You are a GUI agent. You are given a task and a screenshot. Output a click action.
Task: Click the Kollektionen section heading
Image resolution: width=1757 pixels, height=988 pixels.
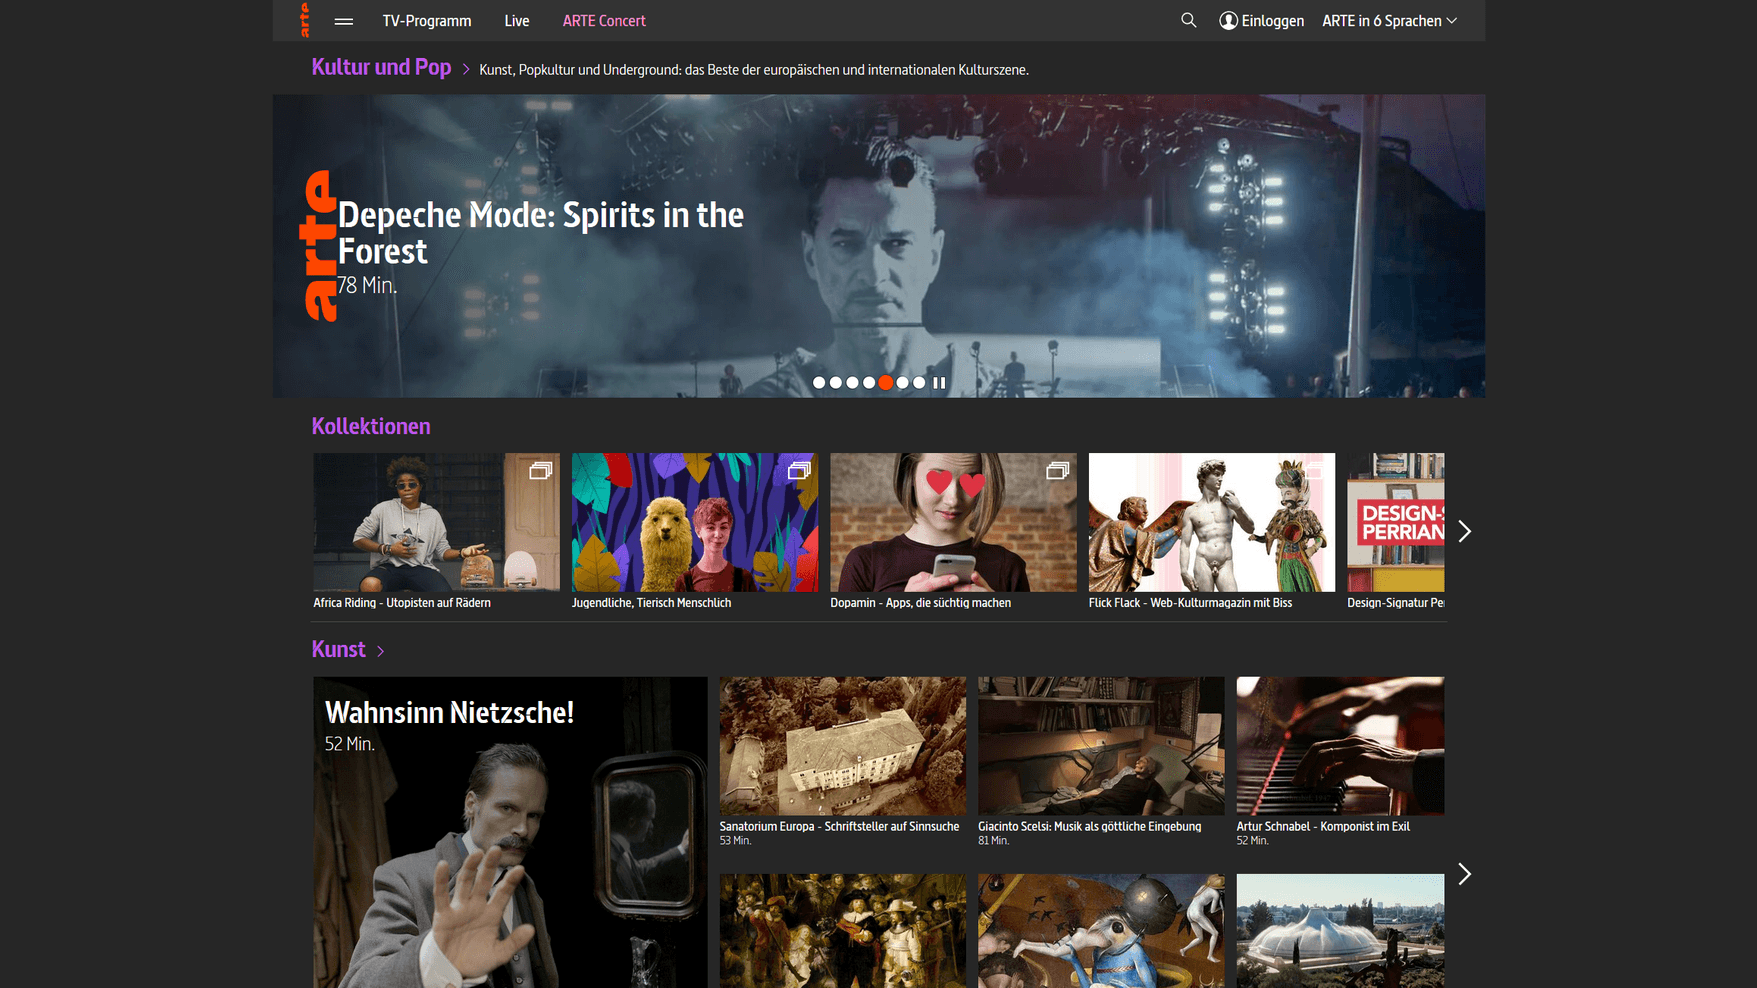pos(371,426)
